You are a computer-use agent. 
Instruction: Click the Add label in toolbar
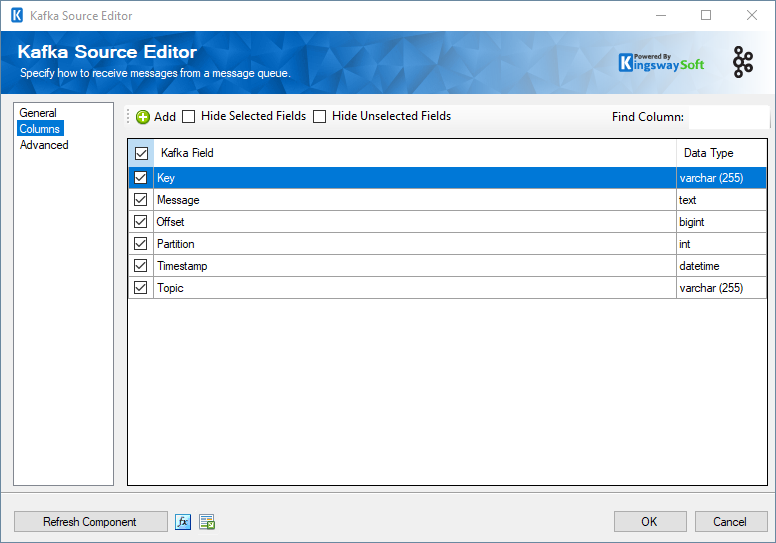(x=165, y=117)
